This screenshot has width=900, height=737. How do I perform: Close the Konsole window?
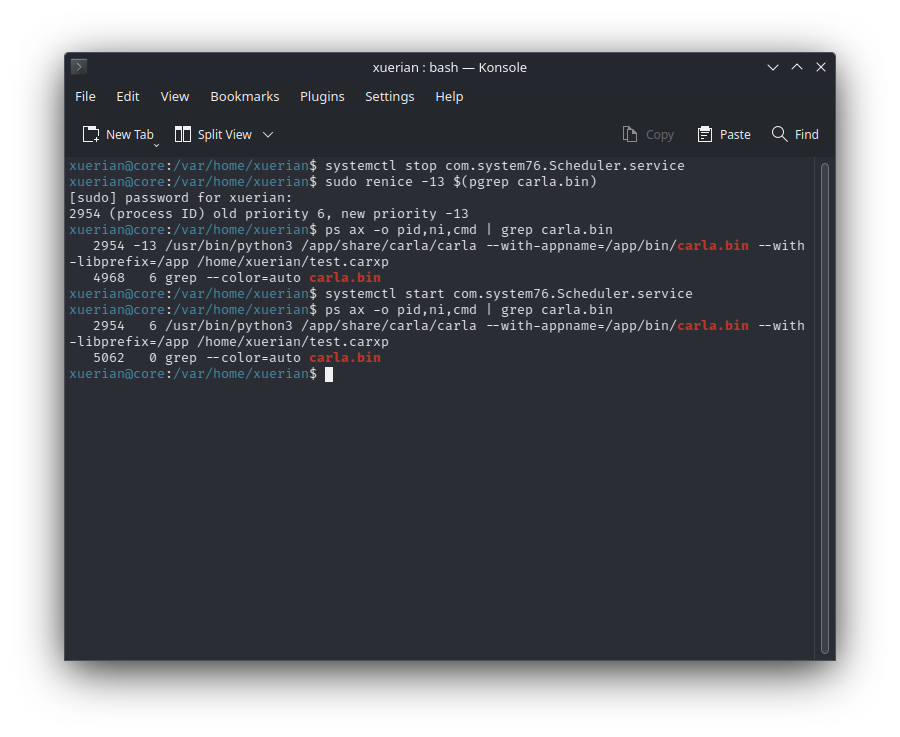tap(821, 67)
